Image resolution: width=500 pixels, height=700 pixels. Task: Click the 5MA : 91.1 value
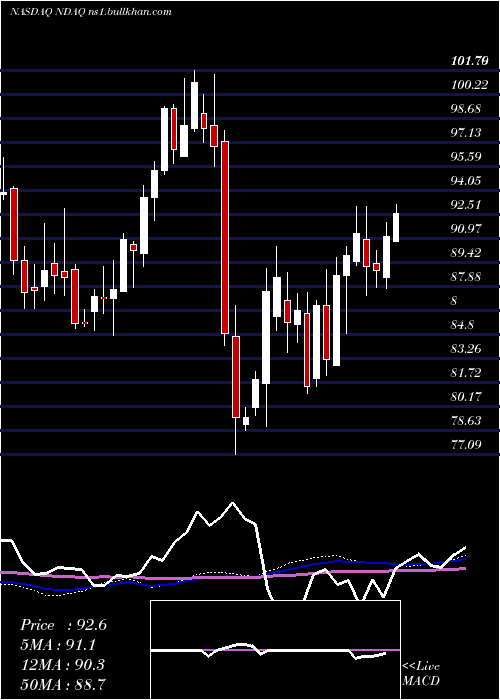coord(58,645)
